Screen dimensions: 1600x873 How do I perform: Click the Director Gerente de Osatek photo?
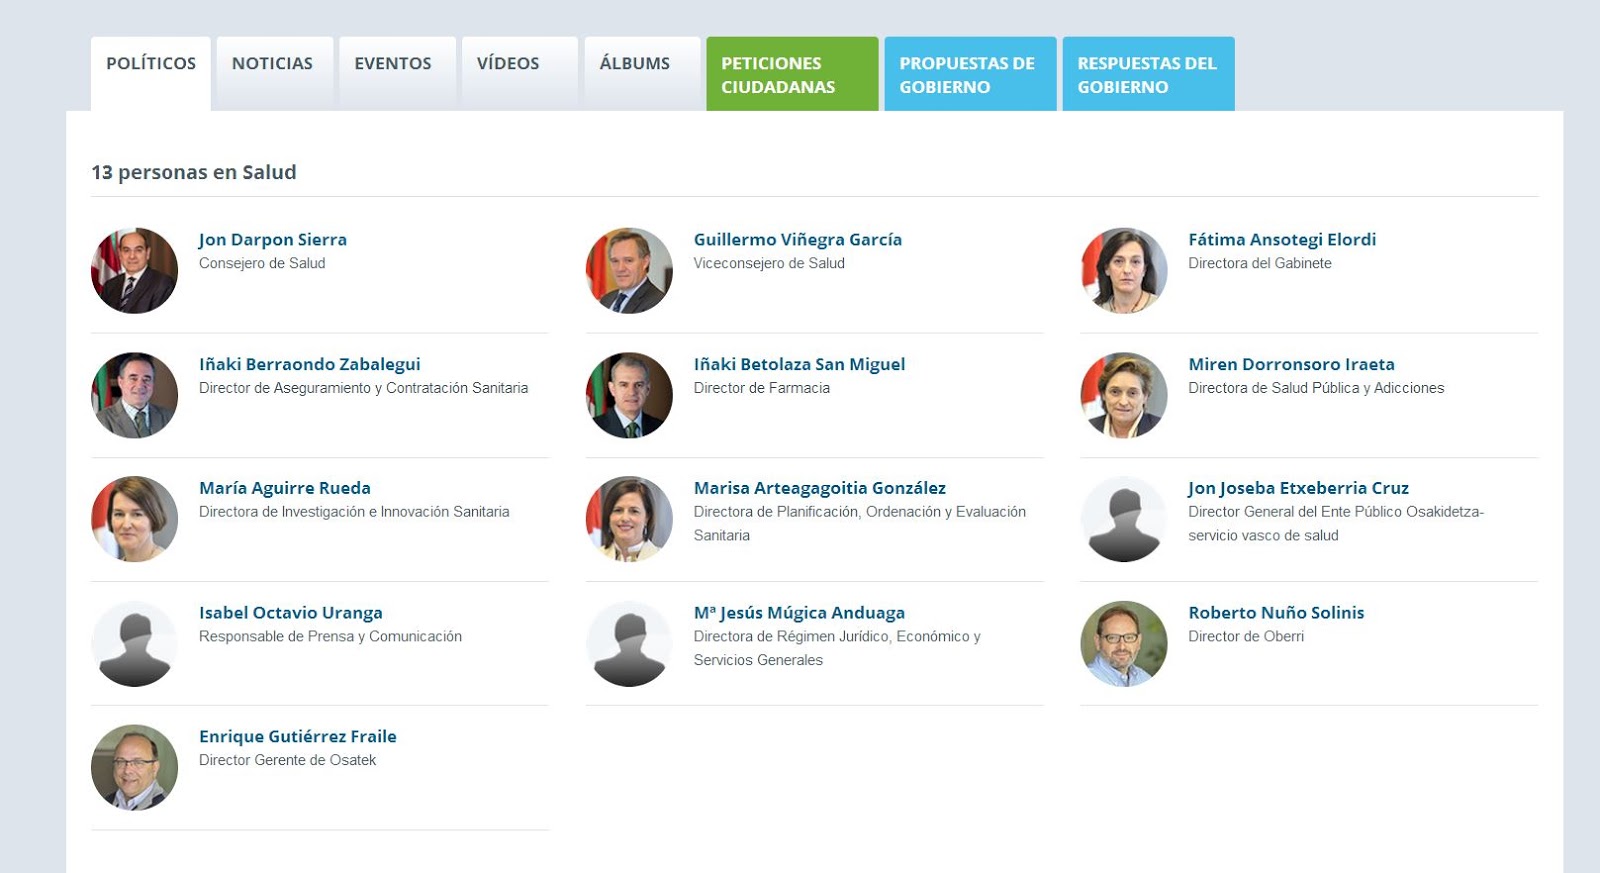point(134,768)
